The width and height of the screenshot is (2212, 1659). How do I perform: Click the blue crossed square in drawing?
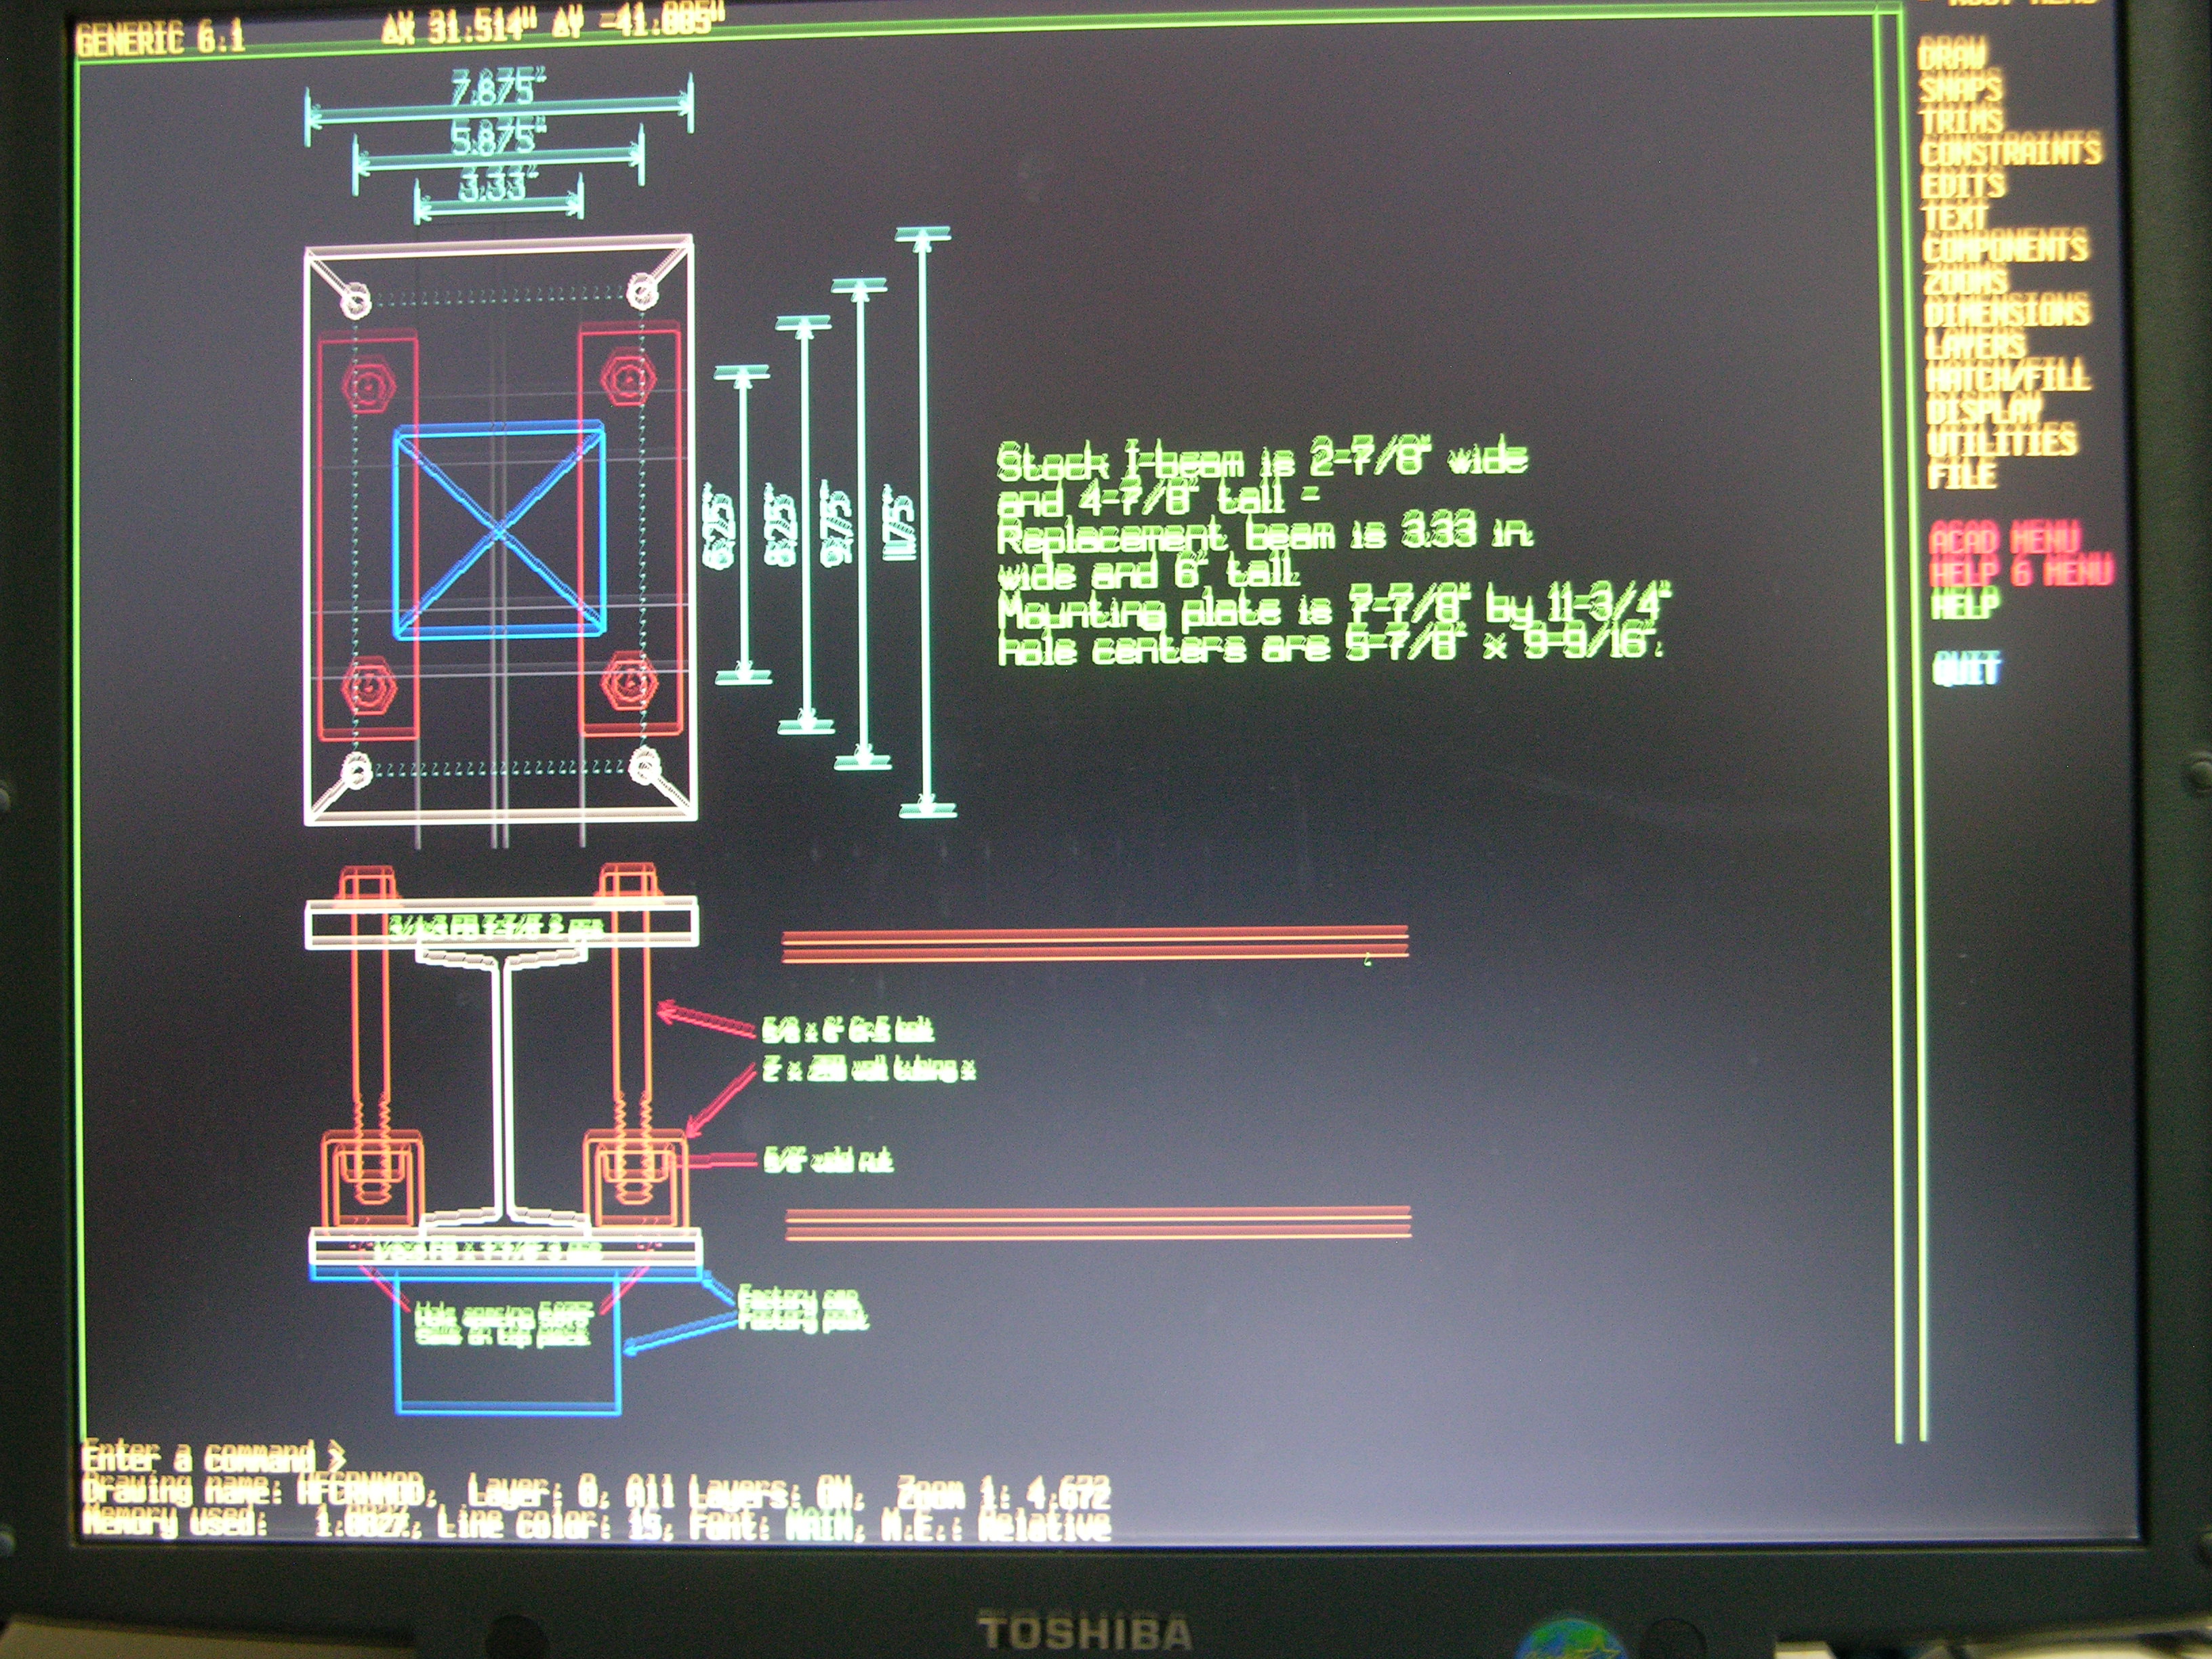(499, 531)
